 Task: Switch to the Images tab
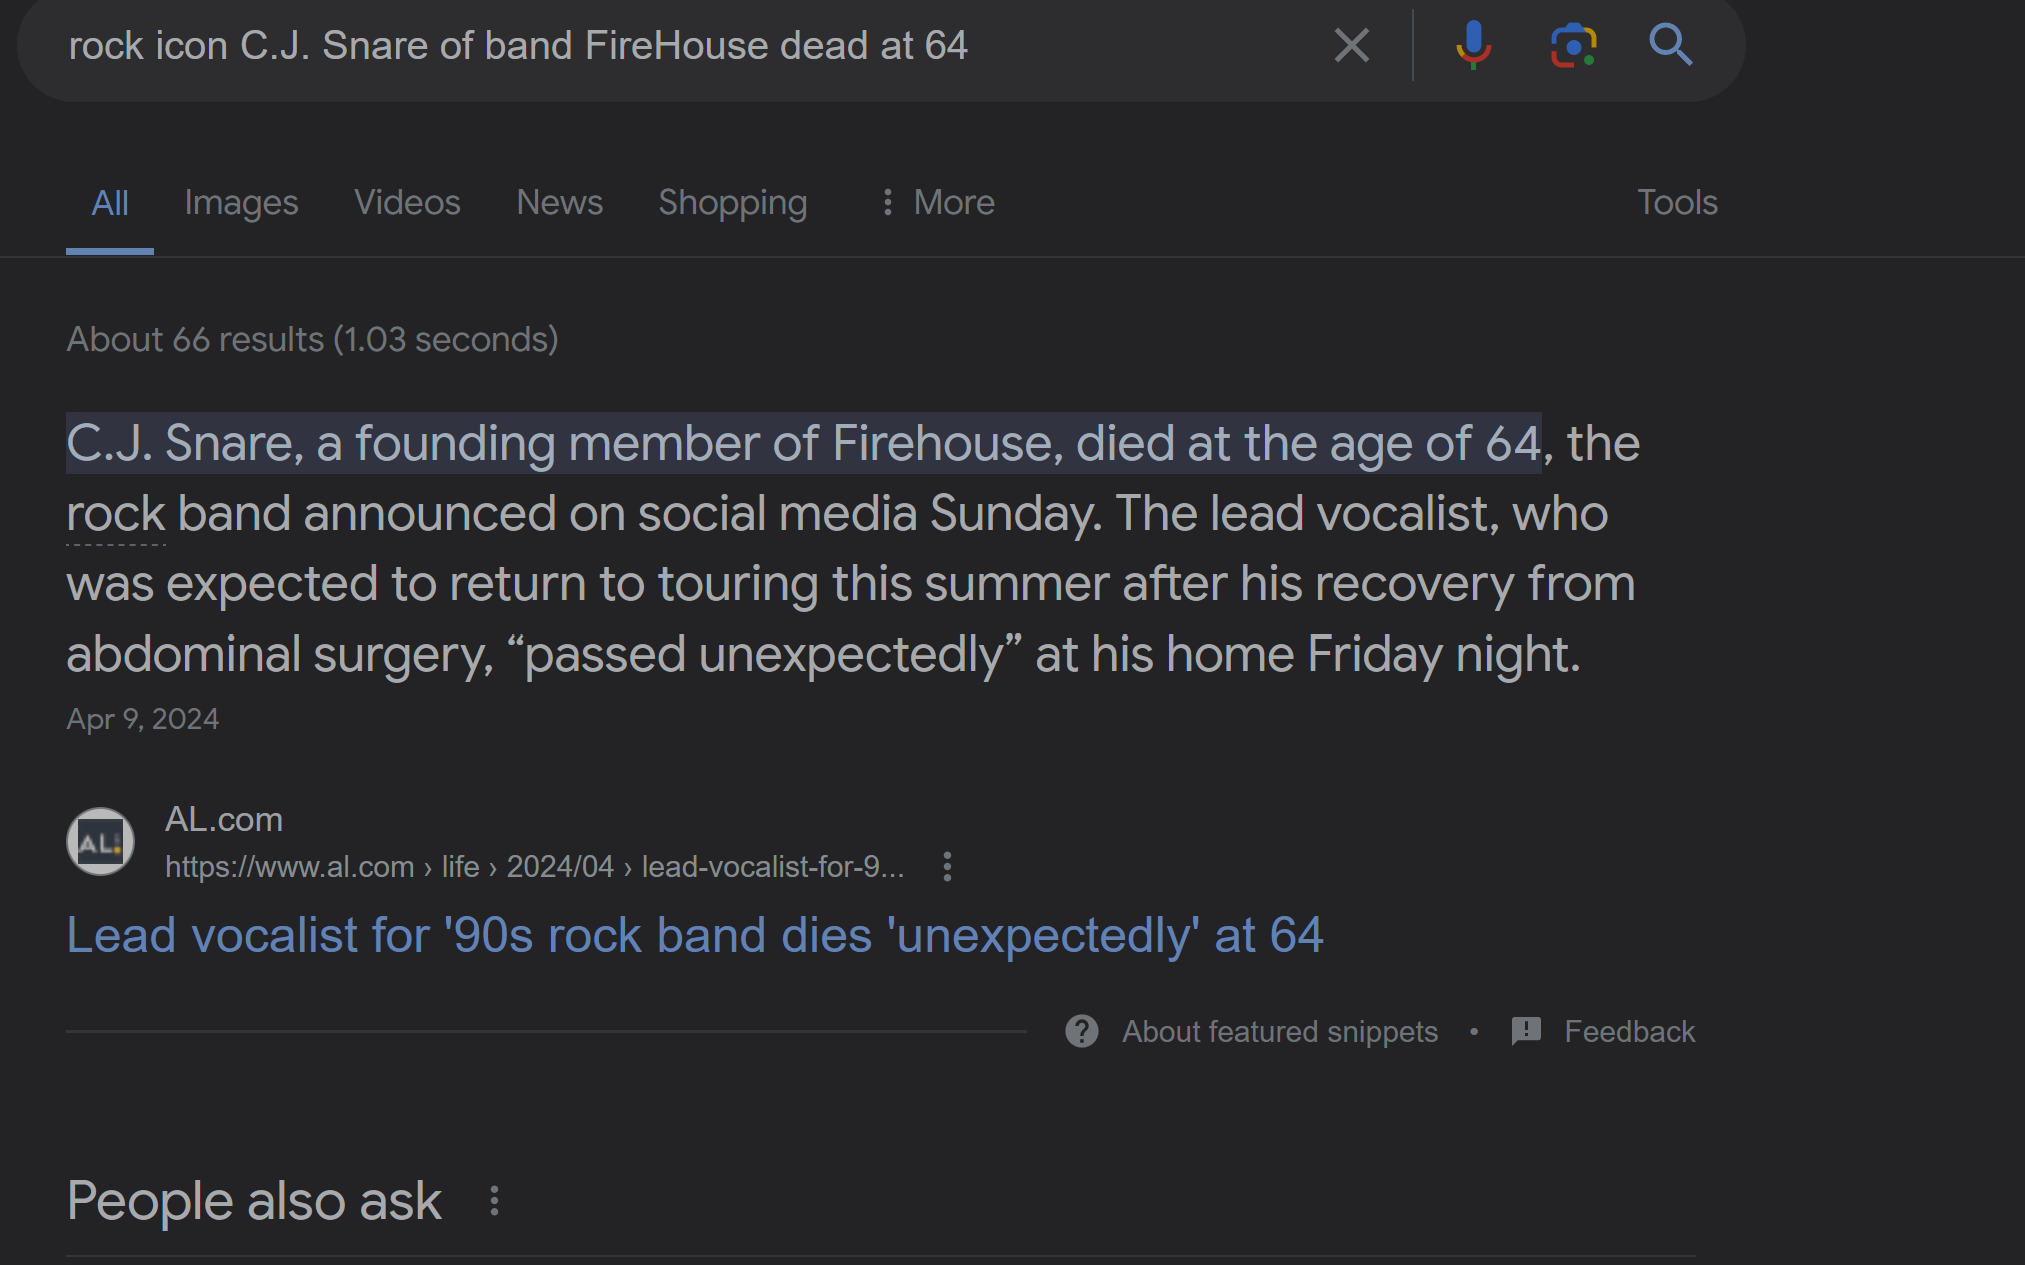coord(241,203)
